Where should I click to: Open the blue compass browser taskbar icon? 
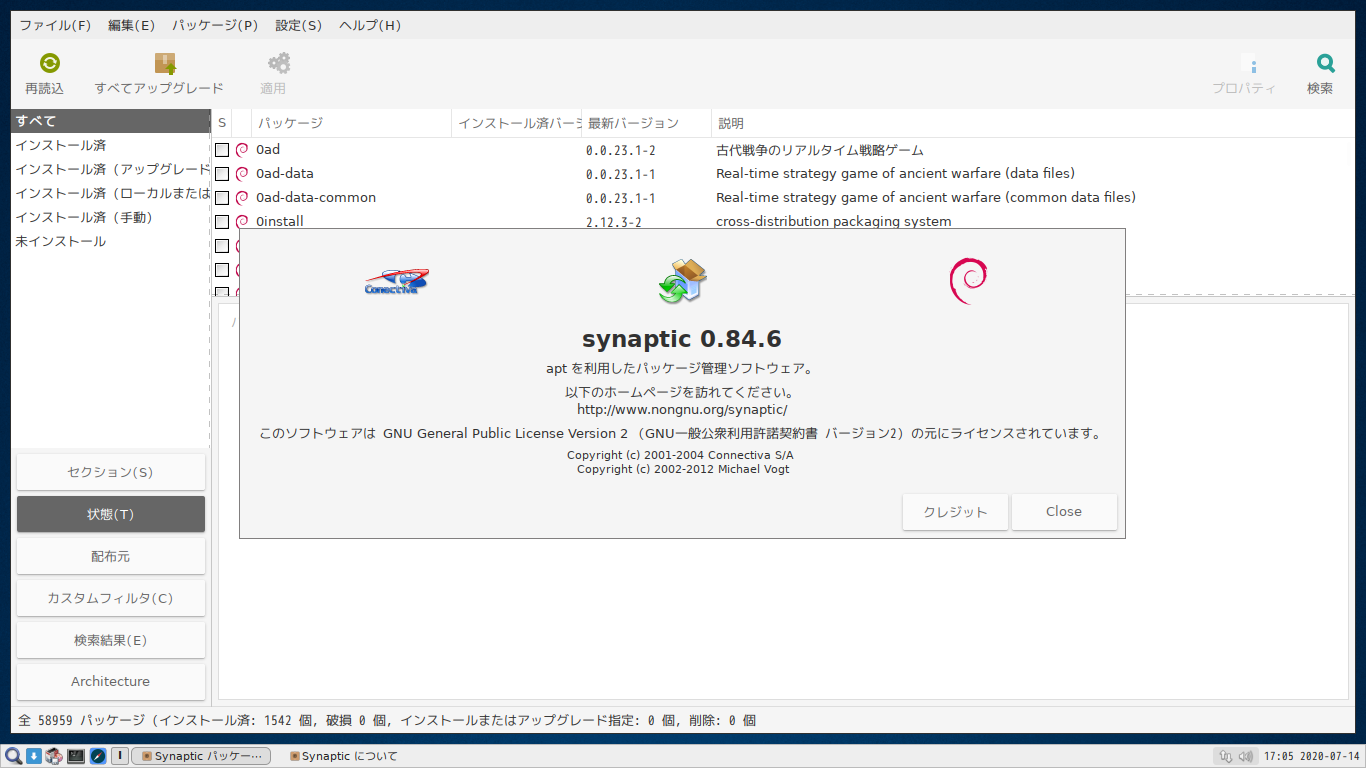coord(98,756)
